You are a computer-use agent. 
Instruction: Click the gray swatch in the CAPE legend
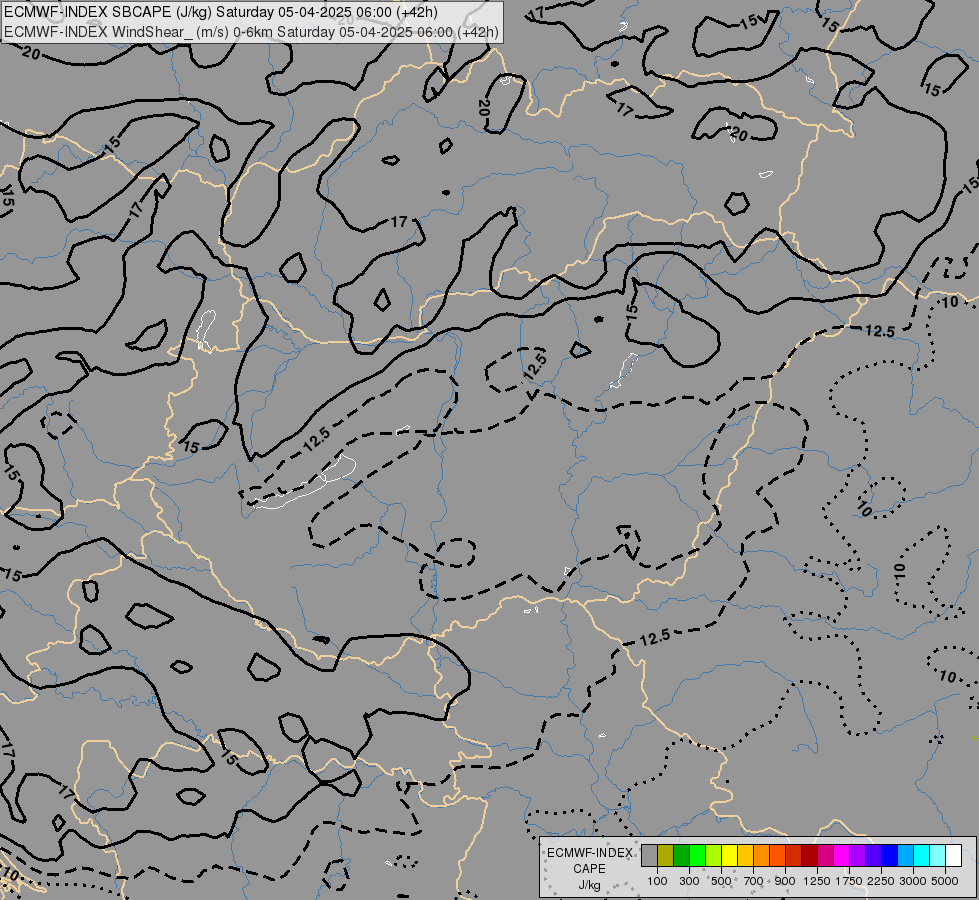click(x=649, y=856)
